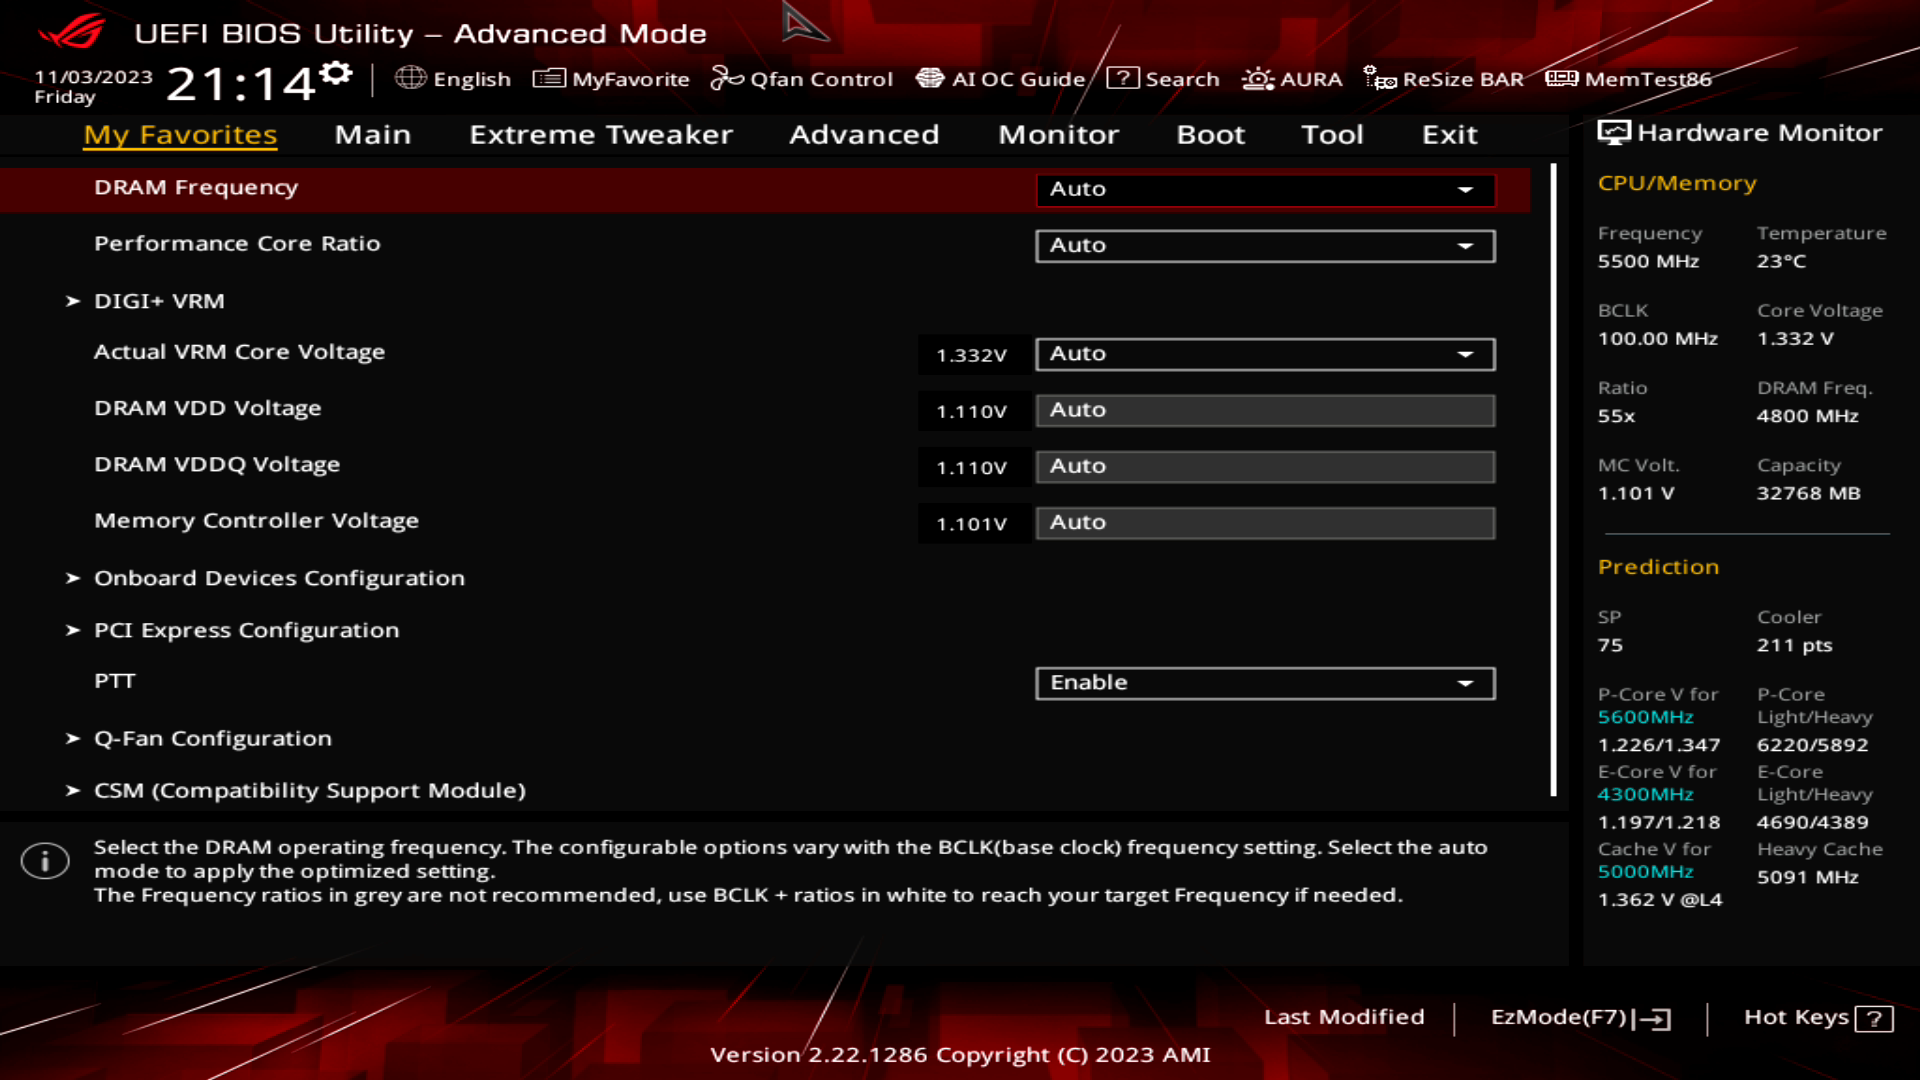Open Actual VRM Core Voltage dropdown
The image size is (1920, 1080).
pos(1265,354)
